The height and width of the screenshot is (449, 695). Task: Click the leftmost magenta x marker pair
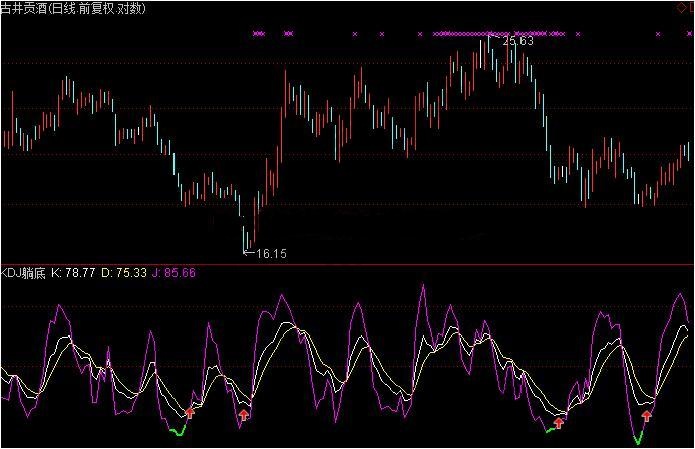click(260, 34)
